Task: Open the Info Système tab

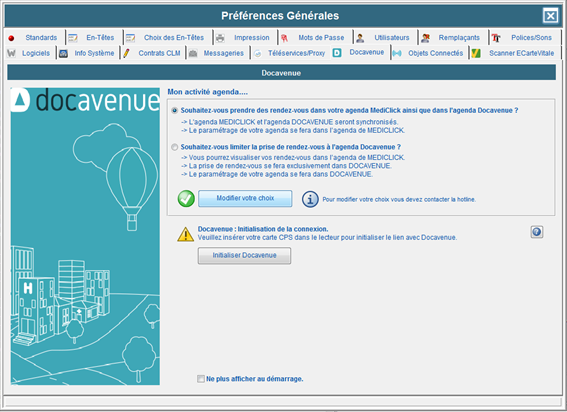Action: click(94, 53)
